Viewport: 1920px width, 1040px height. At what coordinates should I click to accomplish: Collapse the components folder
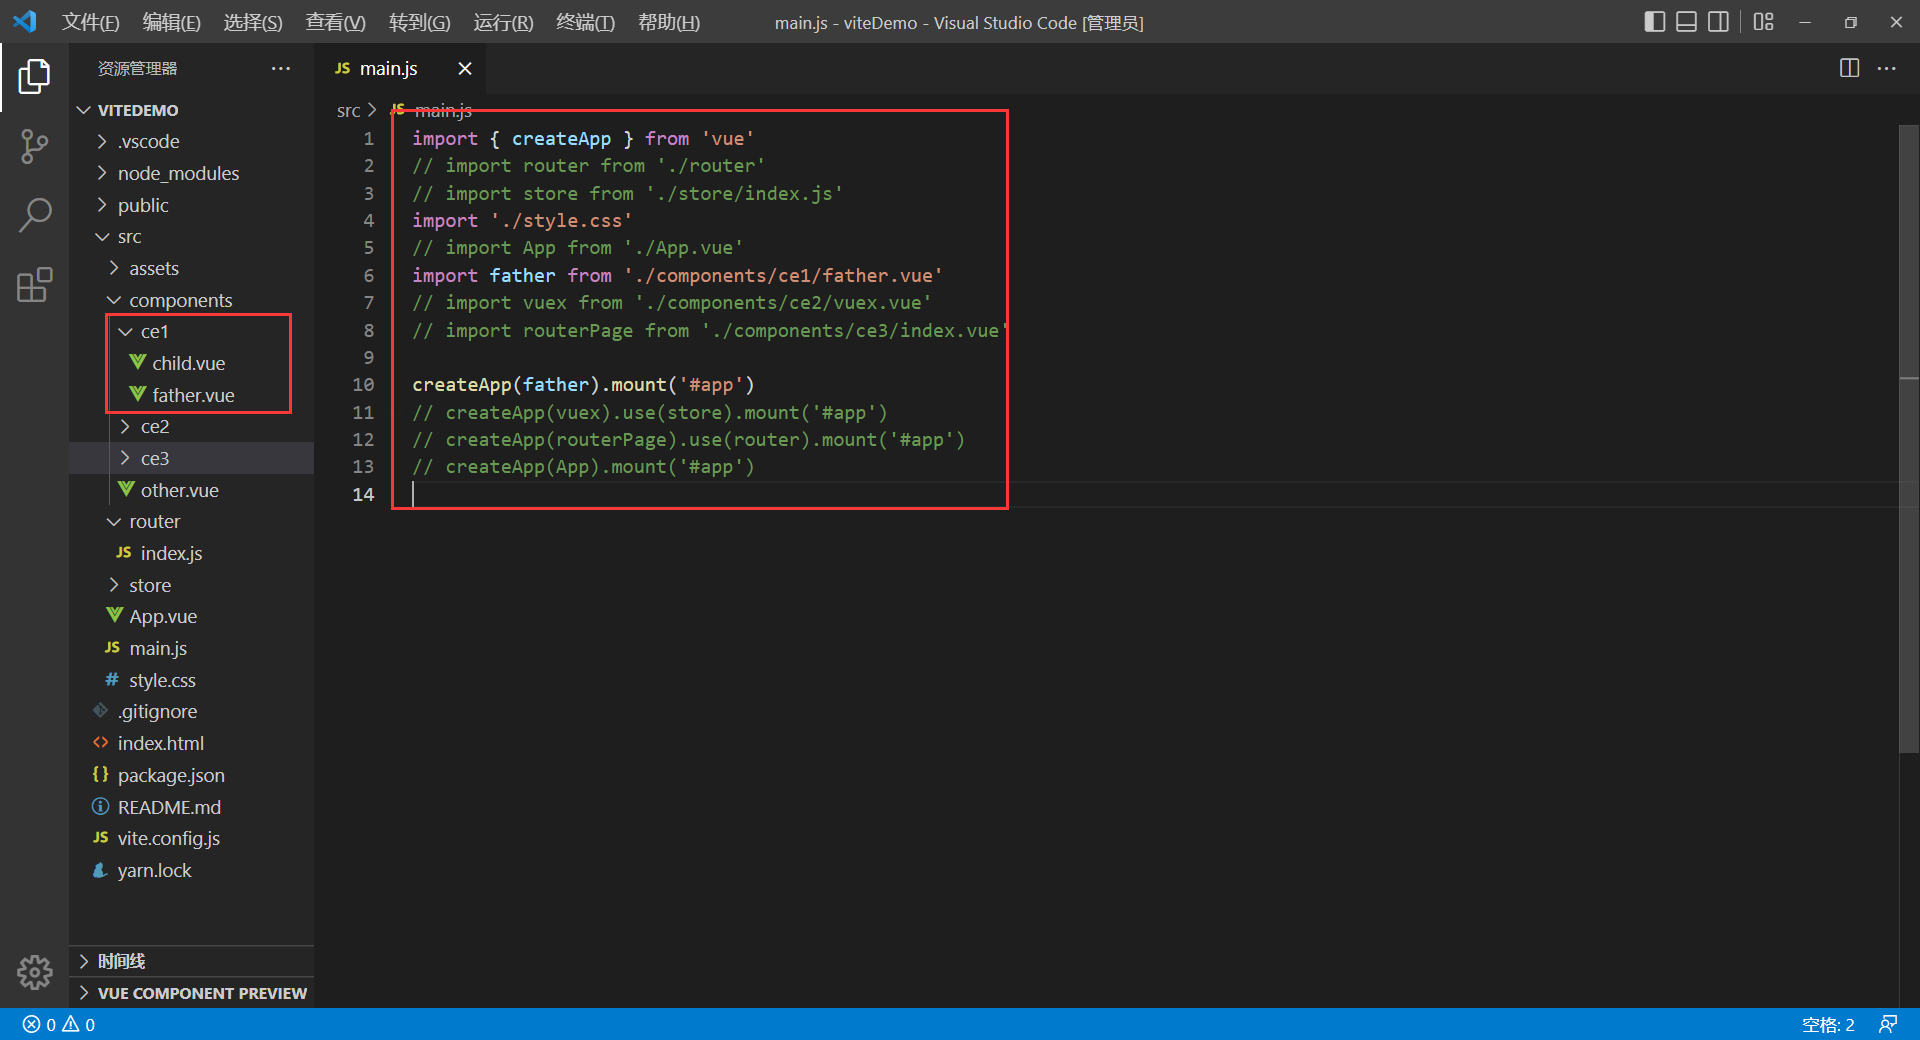191,300
